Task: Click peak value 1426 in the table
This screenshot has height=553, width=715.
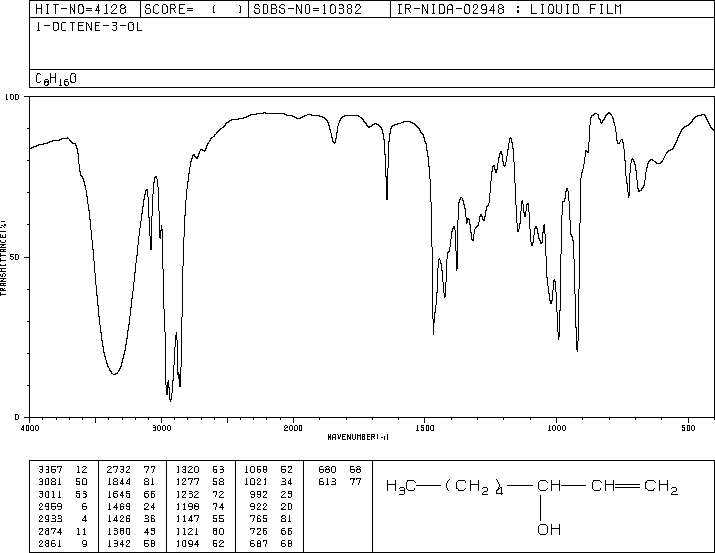Action: [119, 519]
